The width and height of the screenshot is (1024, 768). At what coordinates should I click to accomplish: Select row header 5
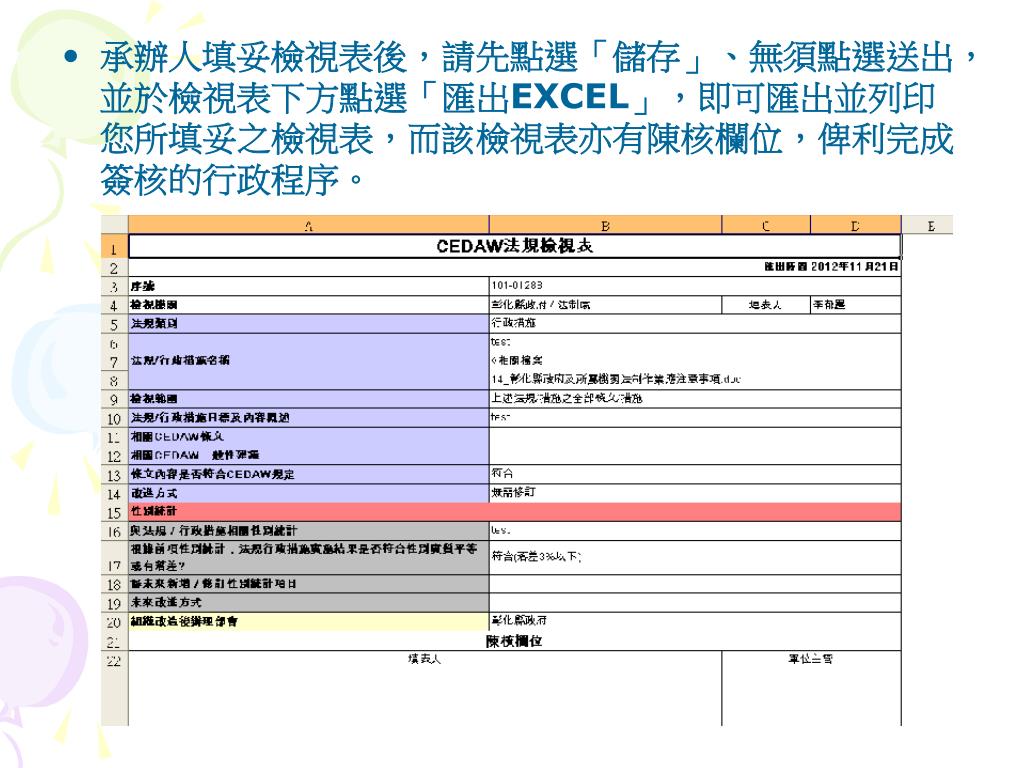pos(115,324)
